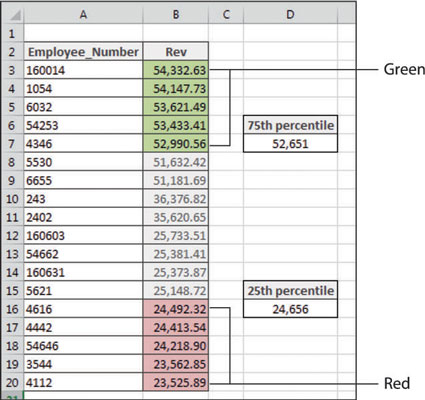
Task: Click revenue cell 36,376.82
Action: coord(176,199)
